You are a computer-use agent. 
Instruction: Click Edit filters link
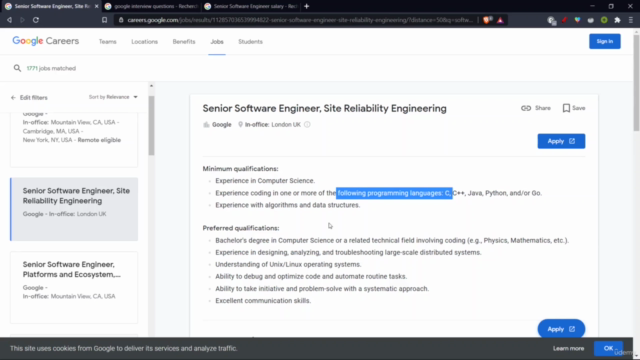(x=33, y=98)
